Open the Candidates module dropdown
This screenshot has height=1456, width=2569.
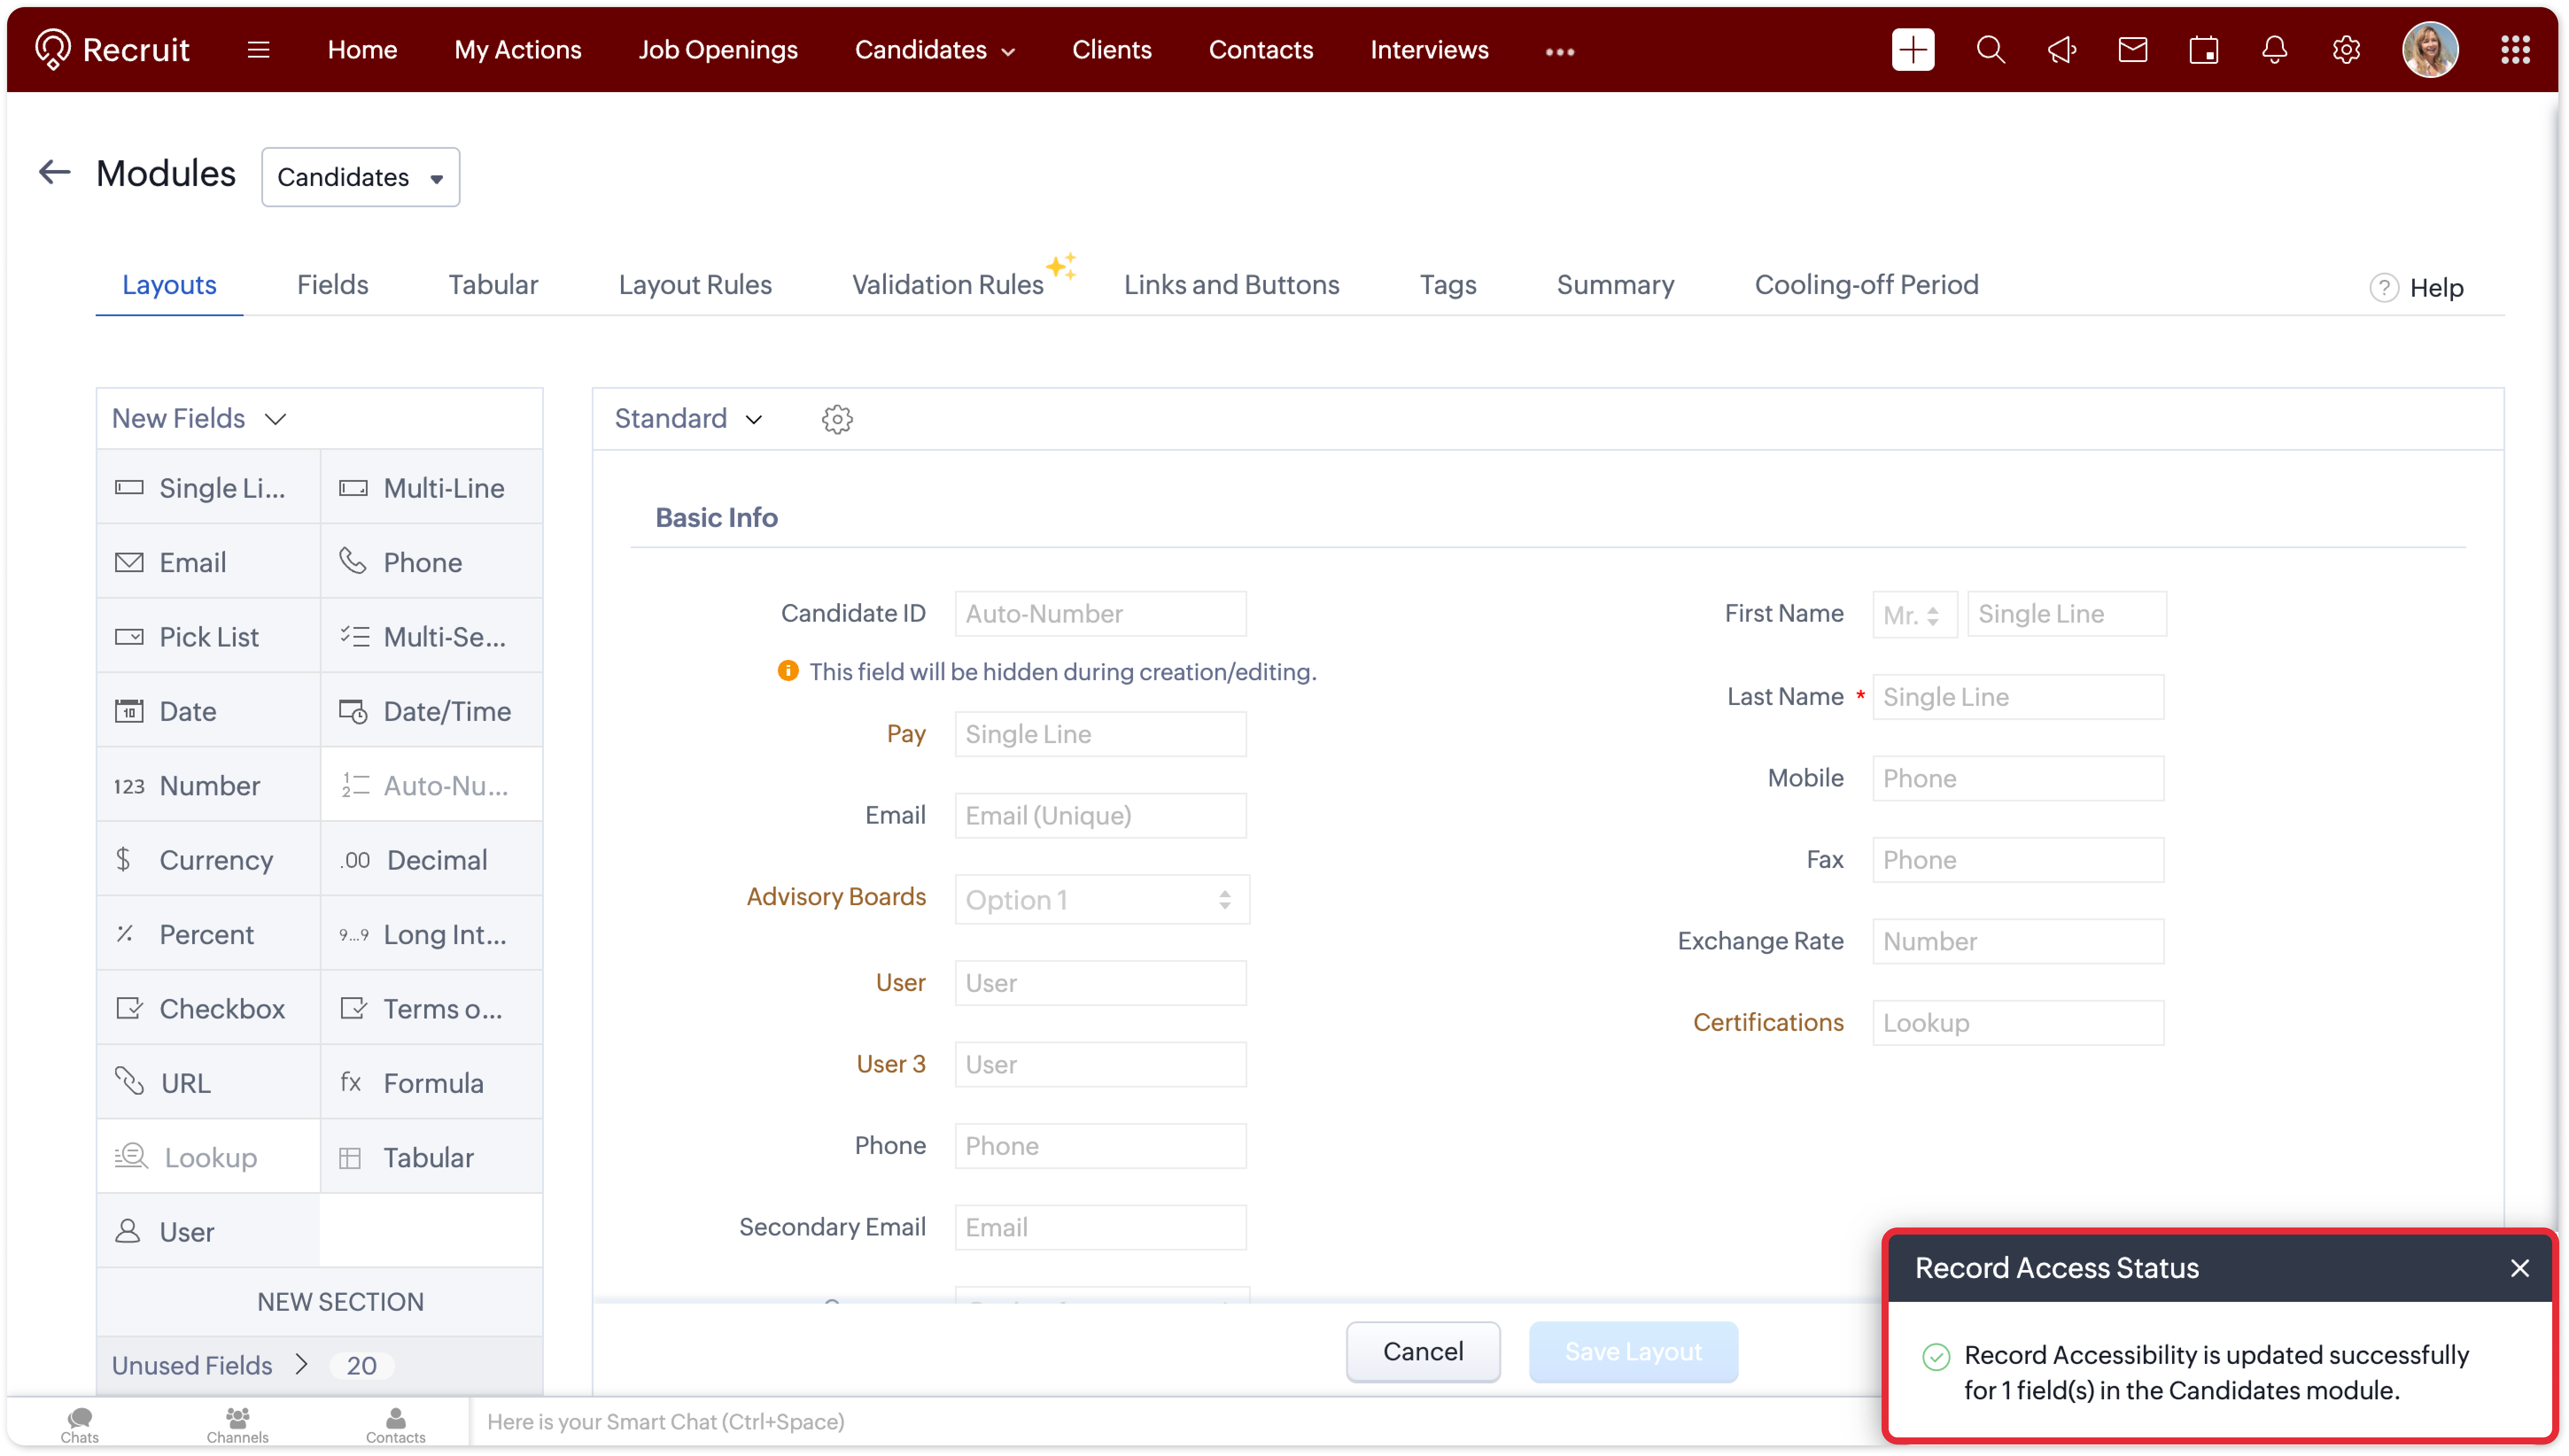coord(360,177)
